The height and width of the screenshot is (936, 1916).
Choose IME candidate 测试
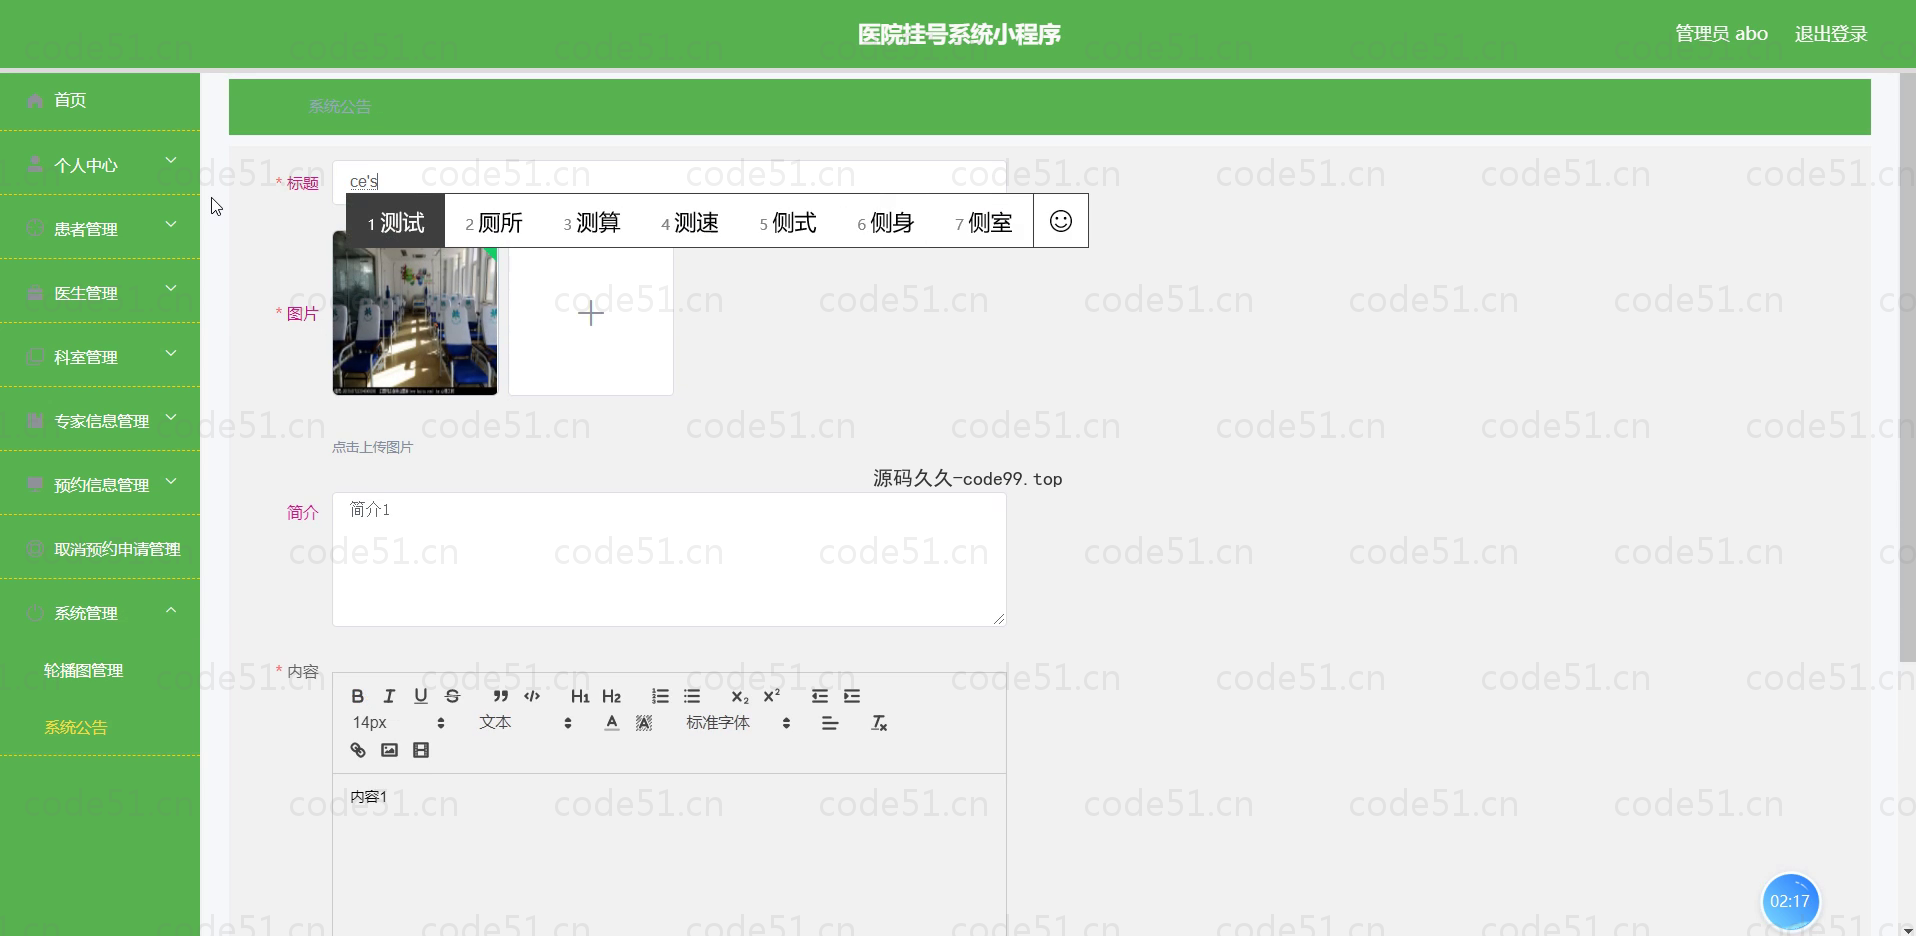pos(396,222)
